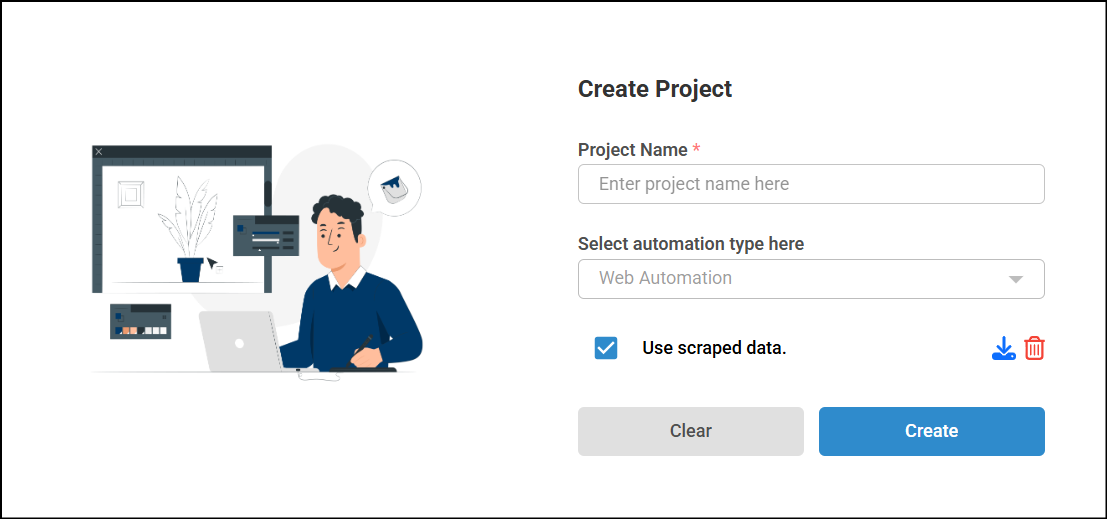Click the Clear button
This screenshot has width=1107, height=519.
click(x=690, y=431)
